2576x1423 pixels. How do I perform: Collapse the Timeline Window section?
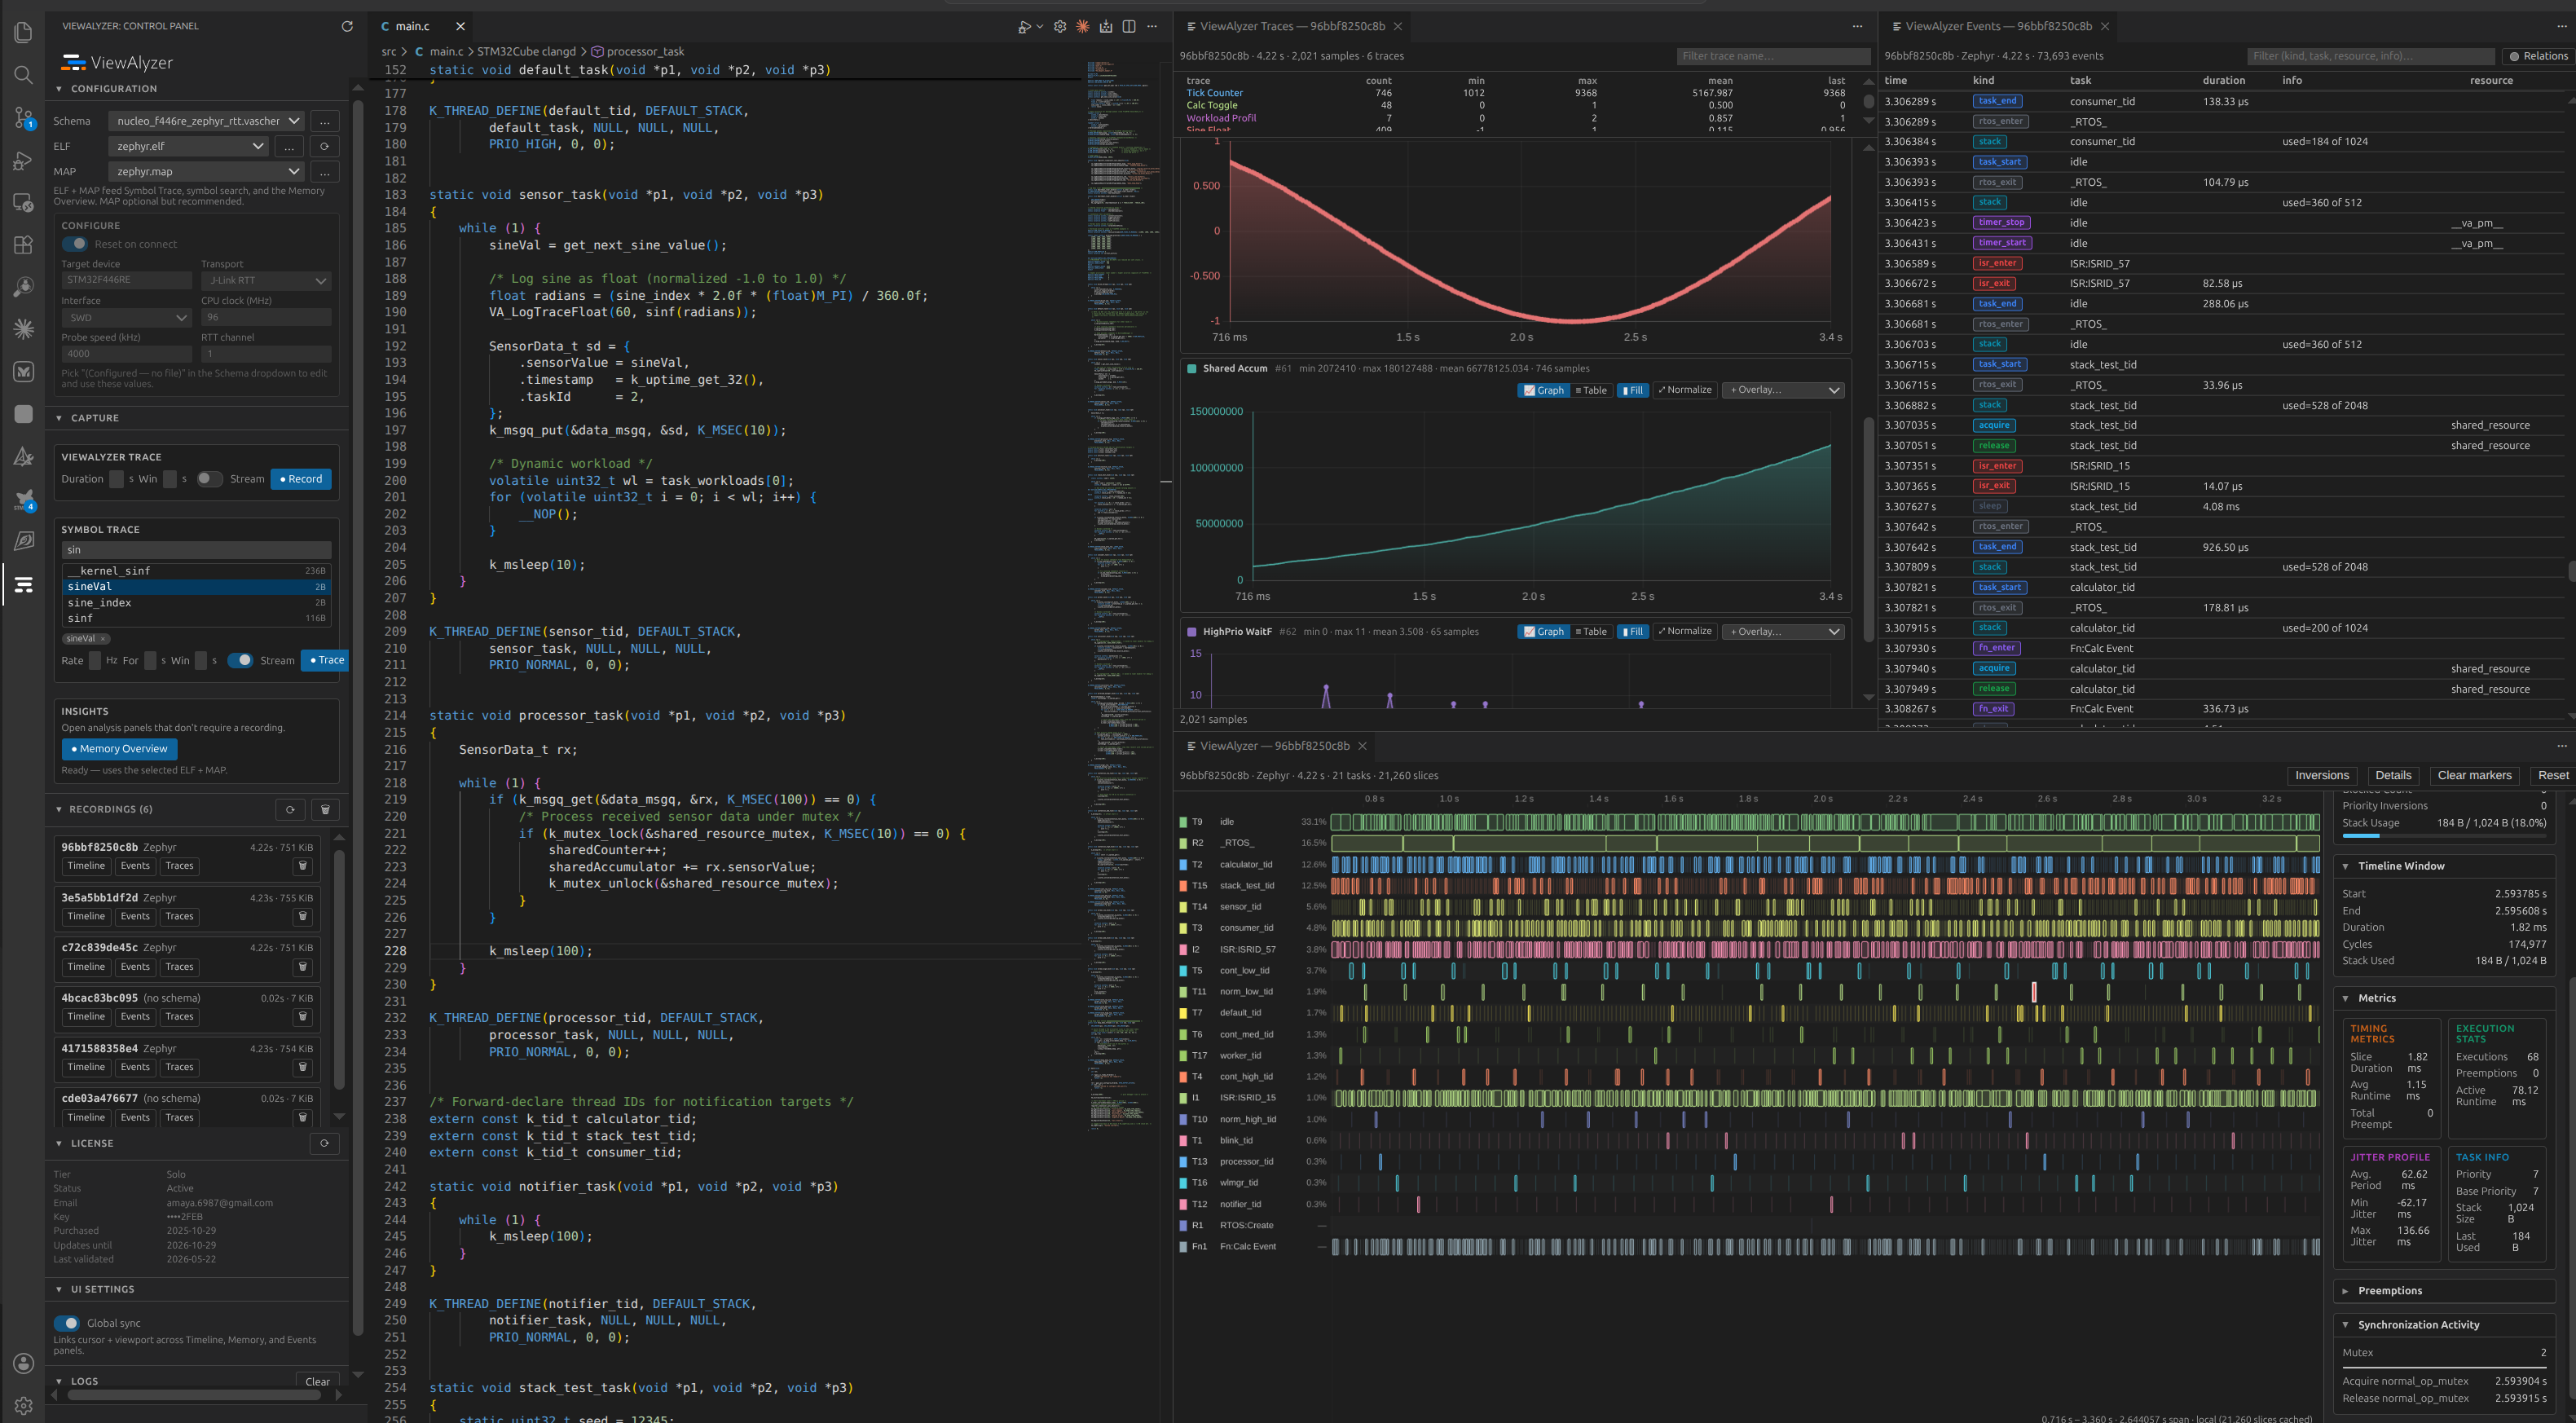tap(2443, 866)
